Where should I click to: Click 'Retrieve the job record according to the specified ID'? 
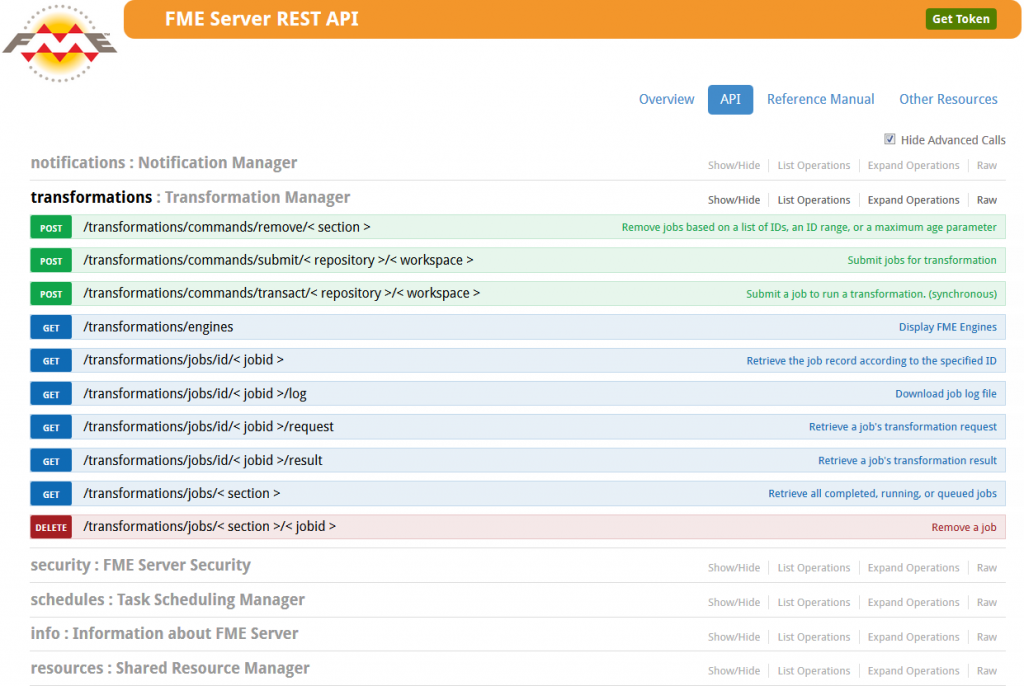click(x=871, y=361)
